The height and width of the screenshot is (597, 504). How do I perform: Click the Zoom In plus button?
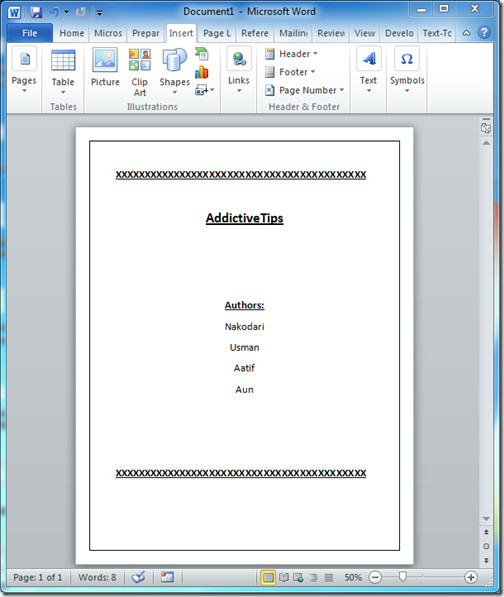(x=471, y=577)
